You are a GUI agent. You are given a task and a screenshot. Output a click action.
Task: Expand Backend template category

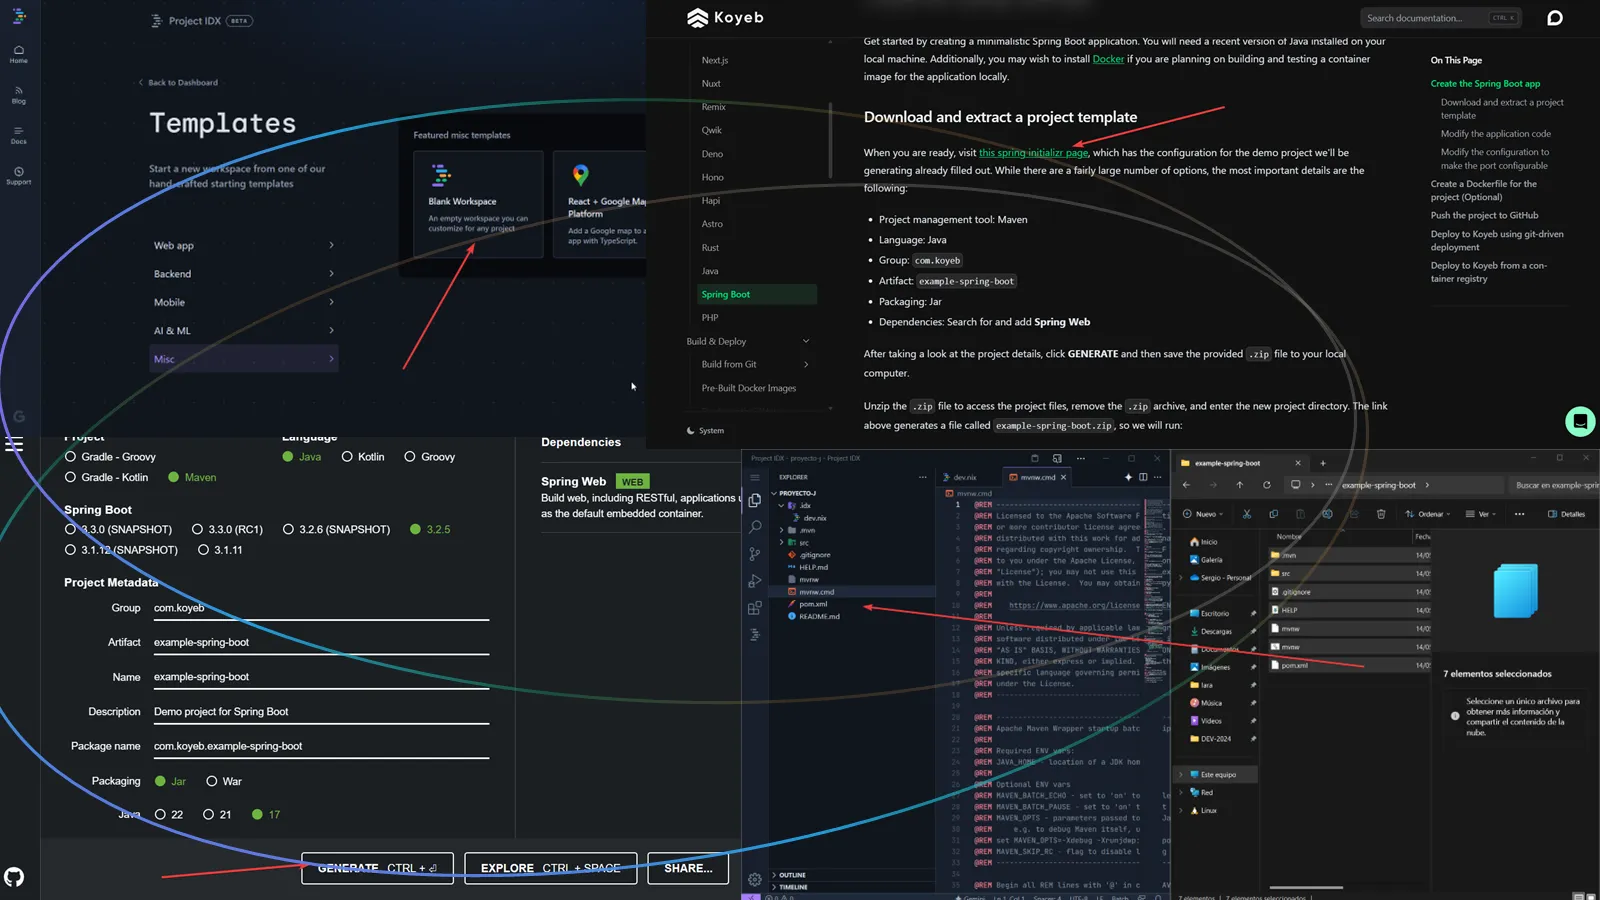tap(243, 274)
